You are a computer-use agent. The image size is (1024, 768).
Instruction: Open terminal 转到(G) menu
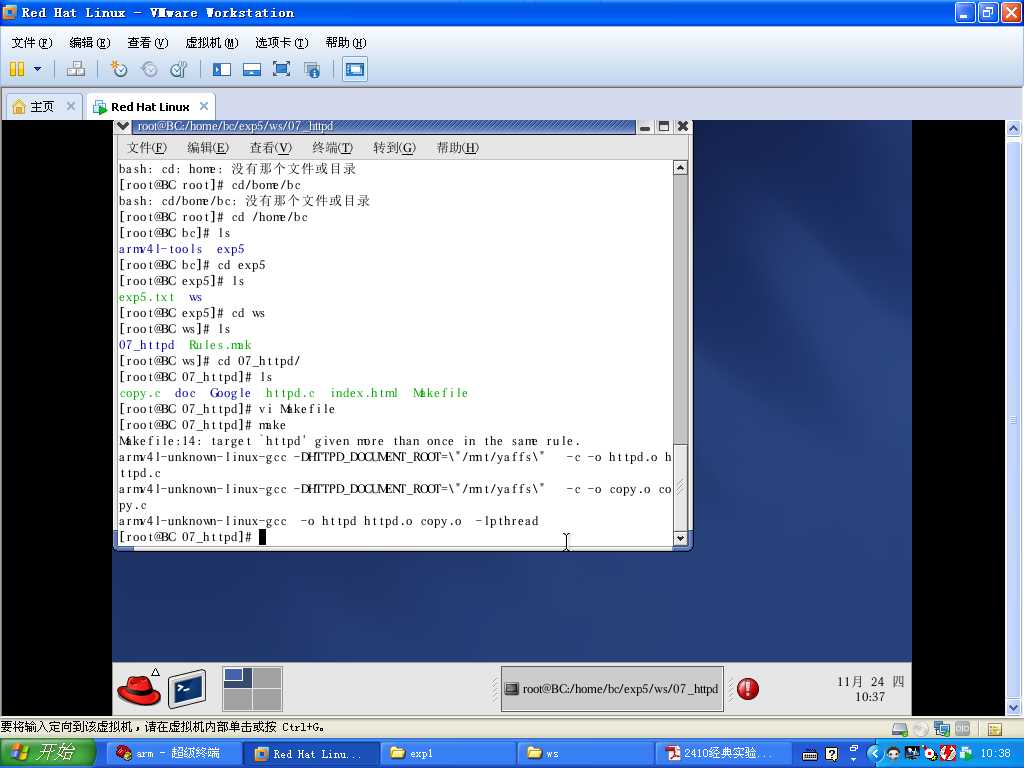coord(394,148)
